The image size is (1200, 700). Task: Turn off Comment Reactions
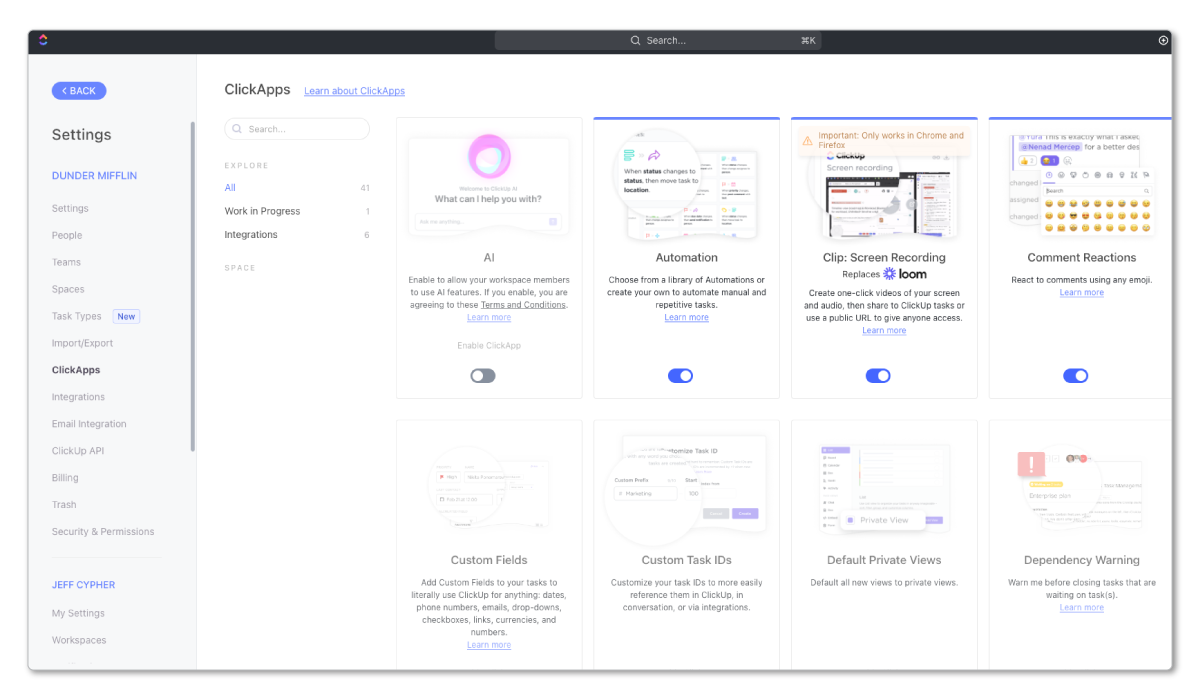point(1076,375)
